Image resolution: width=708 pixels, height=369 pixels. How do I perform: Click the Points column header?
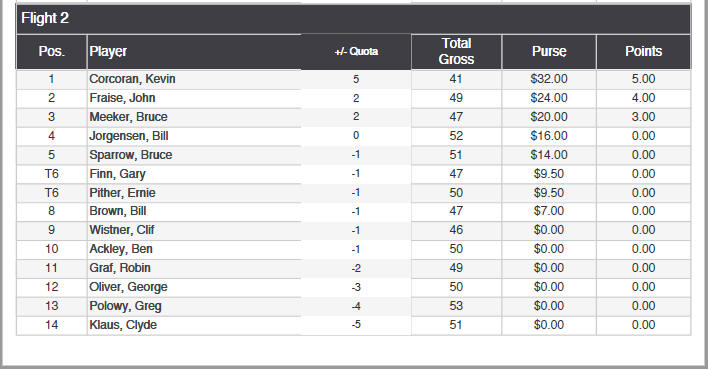[x=643, y=51]
